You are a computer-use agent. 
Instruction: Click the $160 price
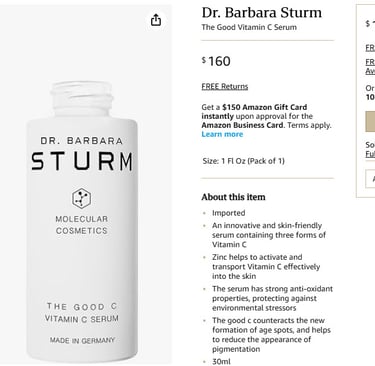click(x=216, y=61)
